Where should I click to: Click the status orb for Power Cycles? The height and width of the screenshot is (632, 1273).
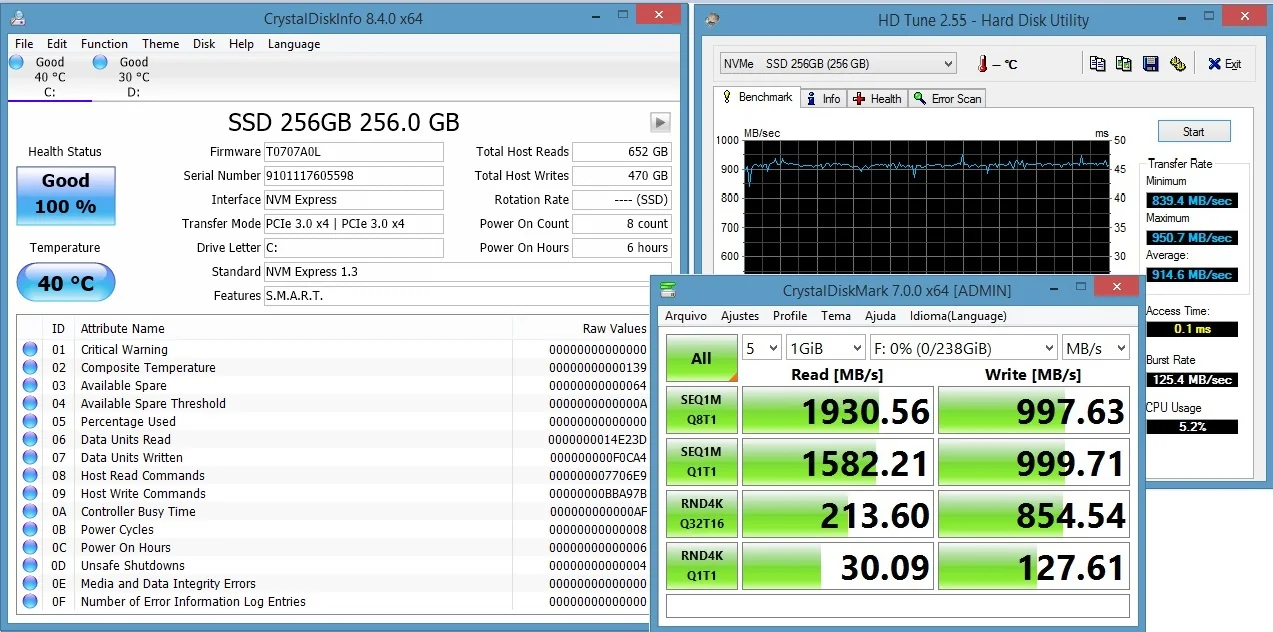30,530
